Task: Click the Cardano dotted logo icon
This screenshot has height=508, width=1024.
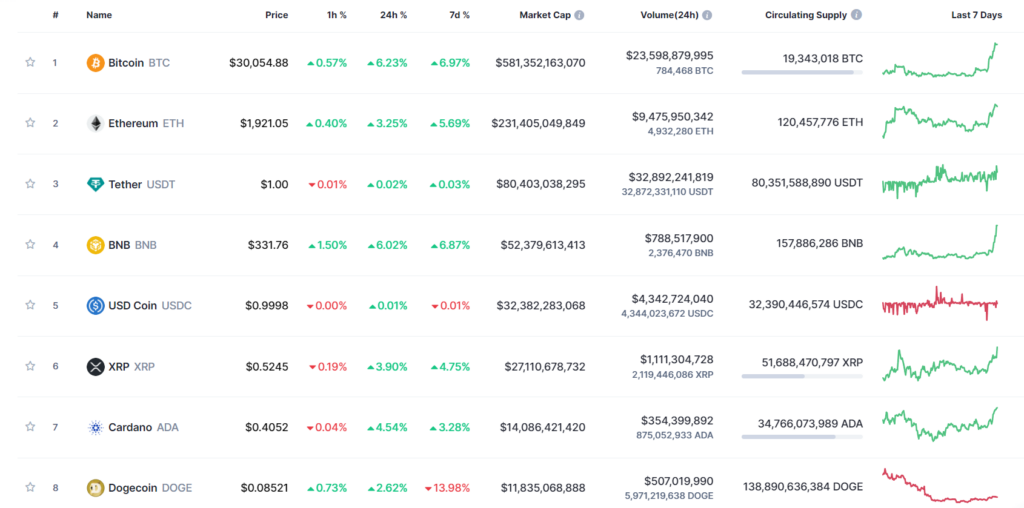Action: (95, 427)
